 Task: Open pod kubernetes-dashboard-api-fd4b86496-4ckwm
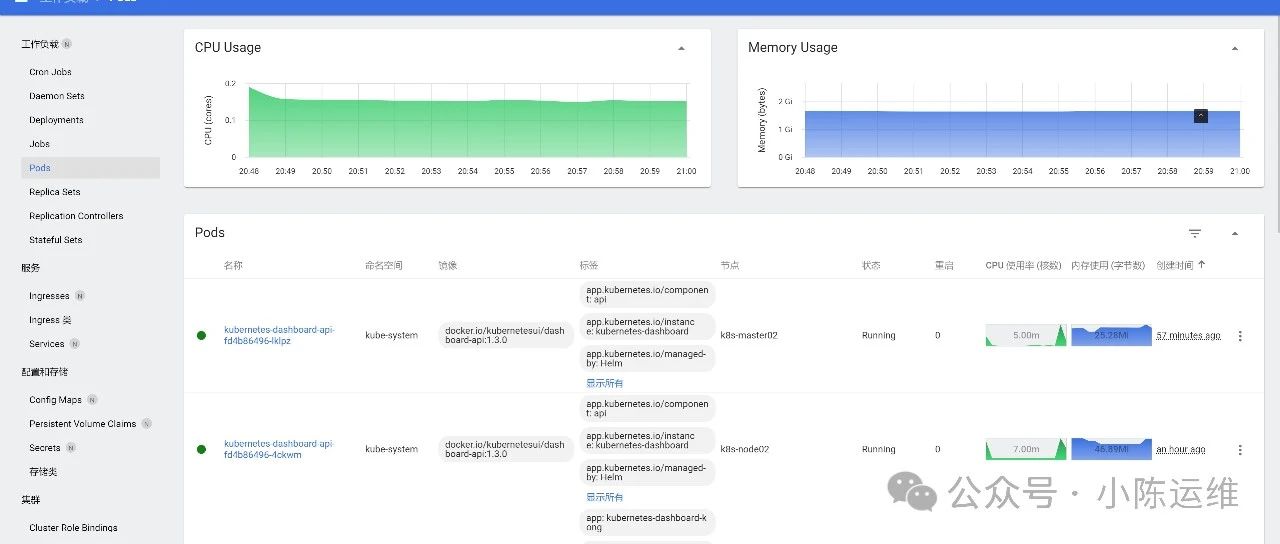(279, 449)
